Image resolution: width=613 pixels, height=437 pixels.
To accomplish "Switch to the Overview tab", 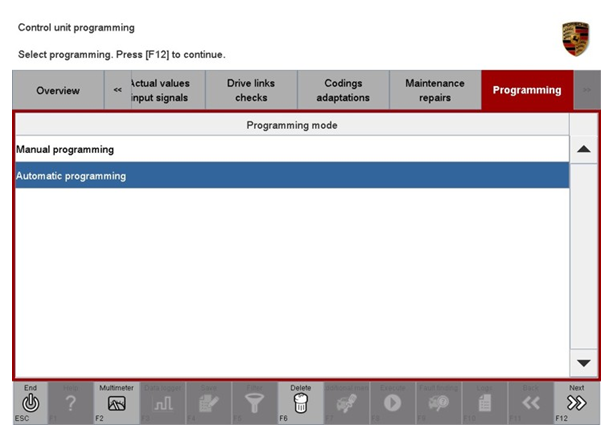I will (58, 91).
